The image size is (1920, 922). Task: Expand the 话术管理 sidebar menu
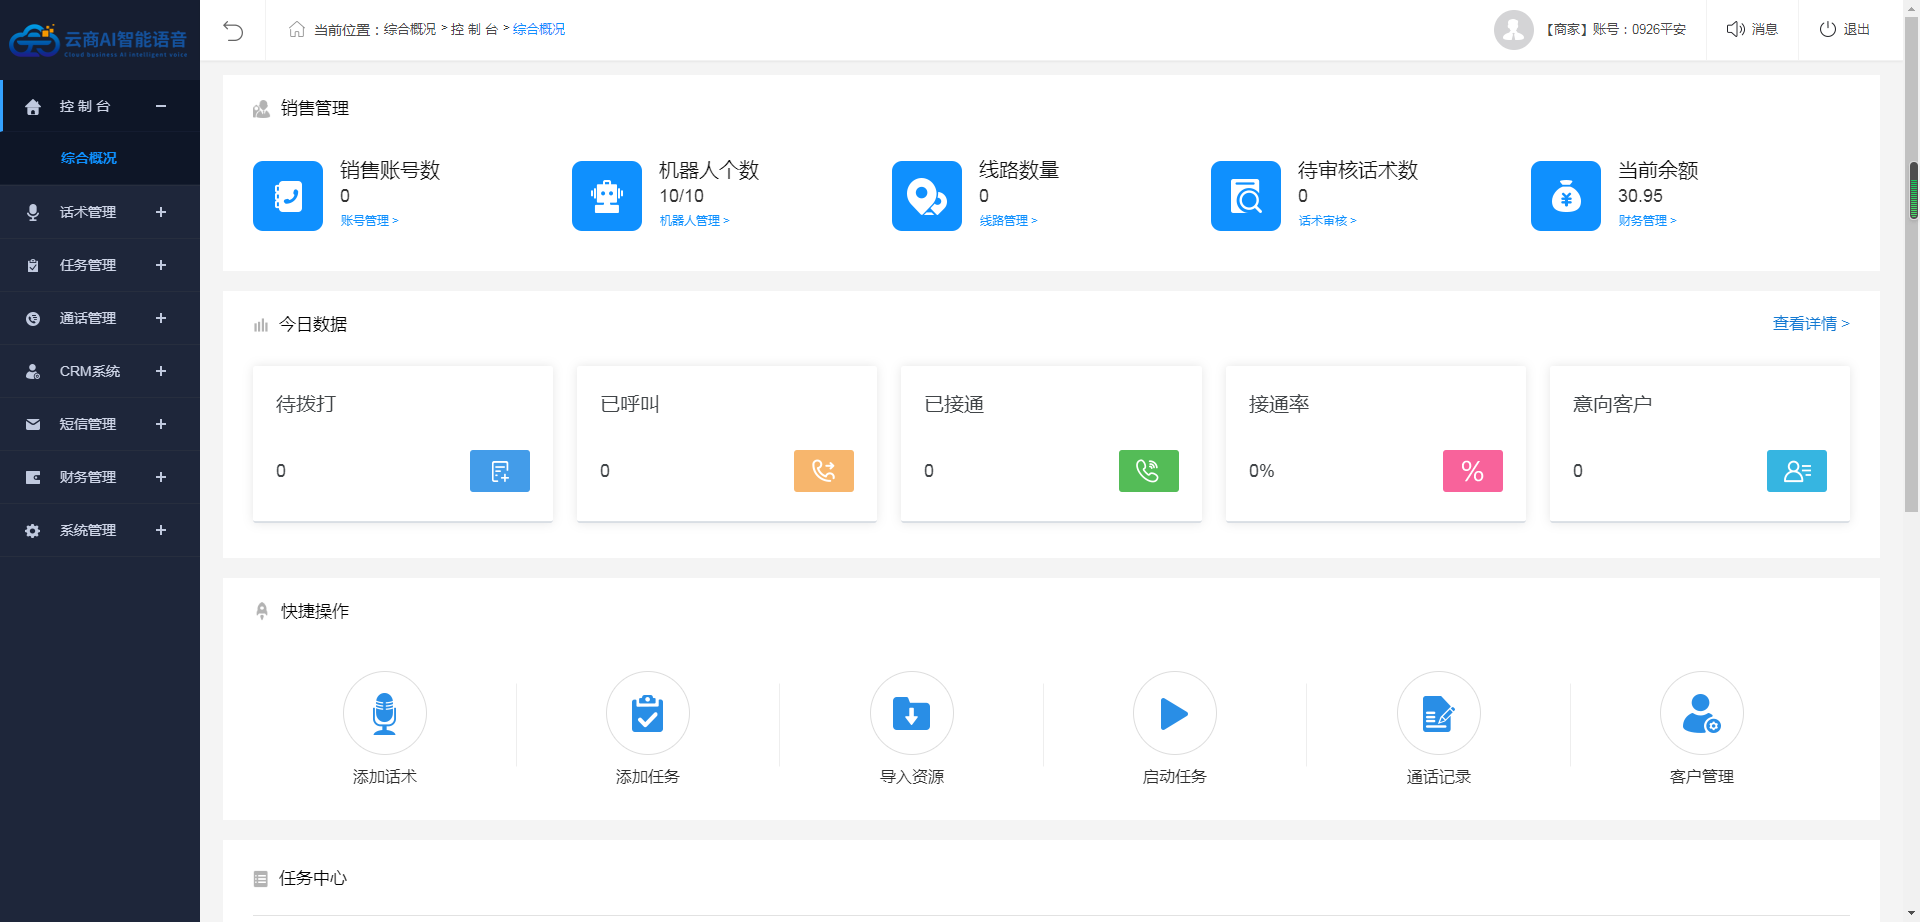click(x=100, y=212)
